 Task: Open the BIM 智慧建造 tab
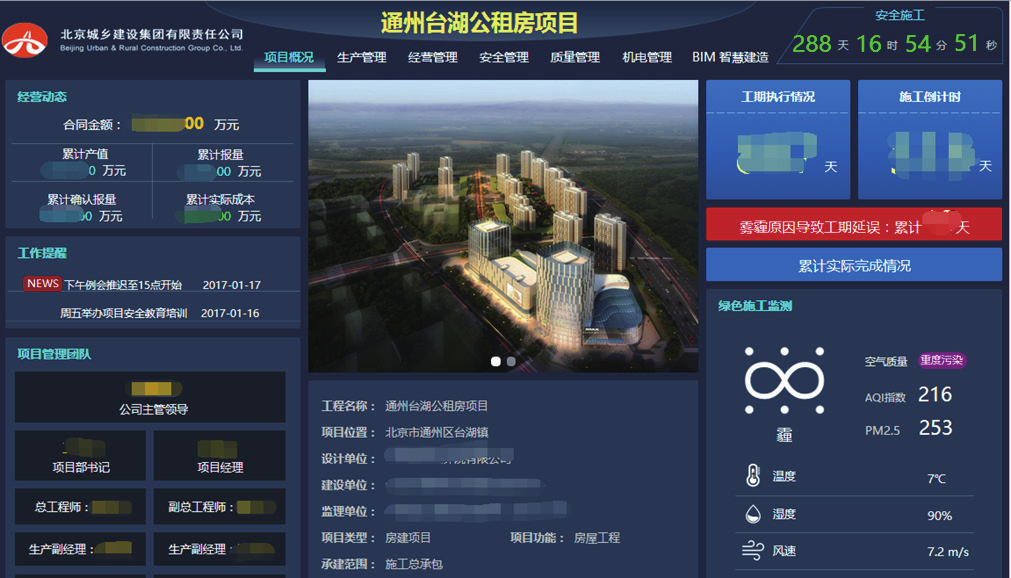[x=730, y=58]
